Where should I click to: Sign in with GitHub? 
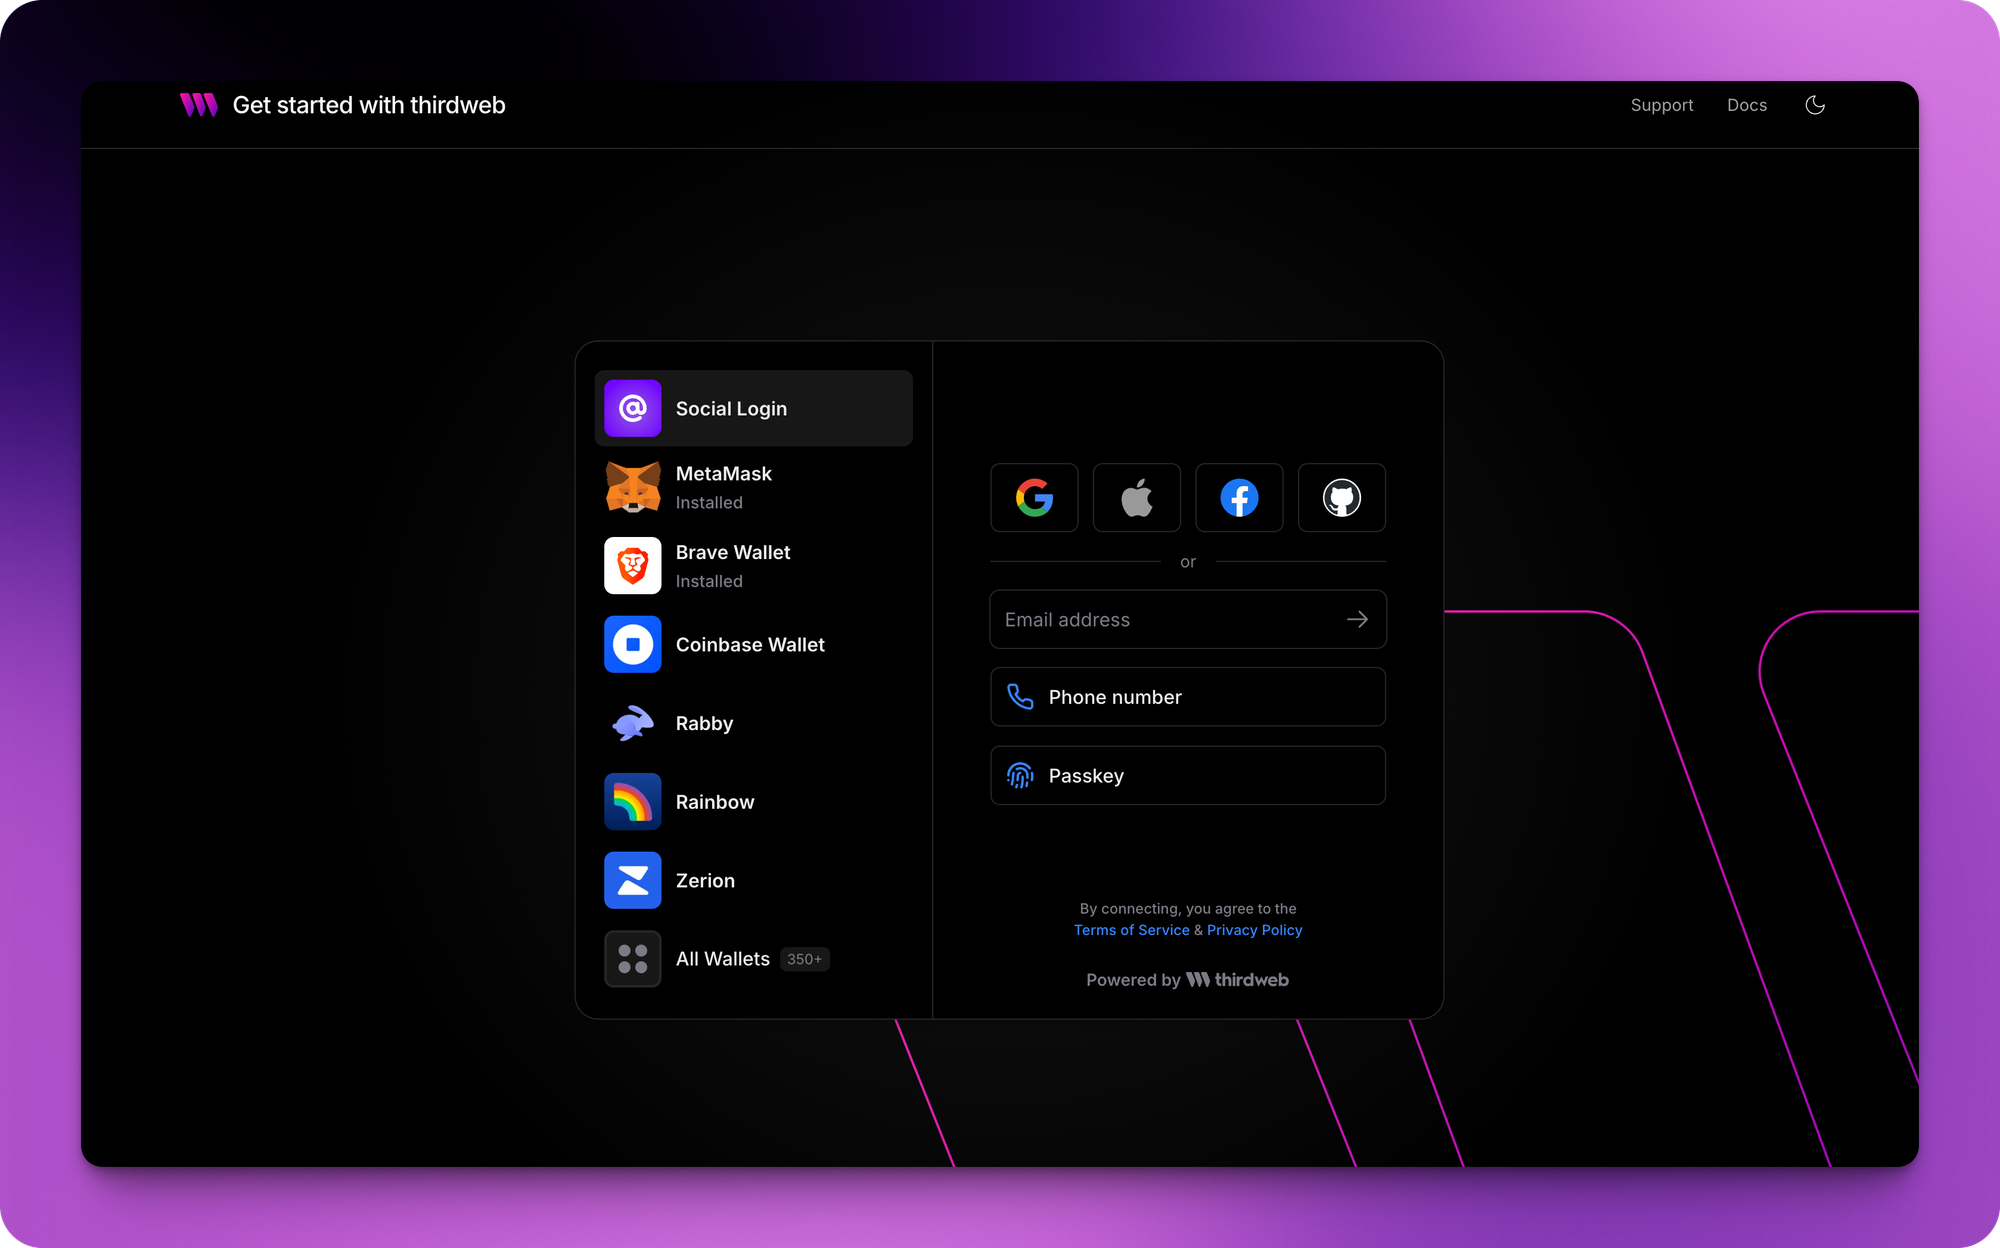(x=1341, y=497)
